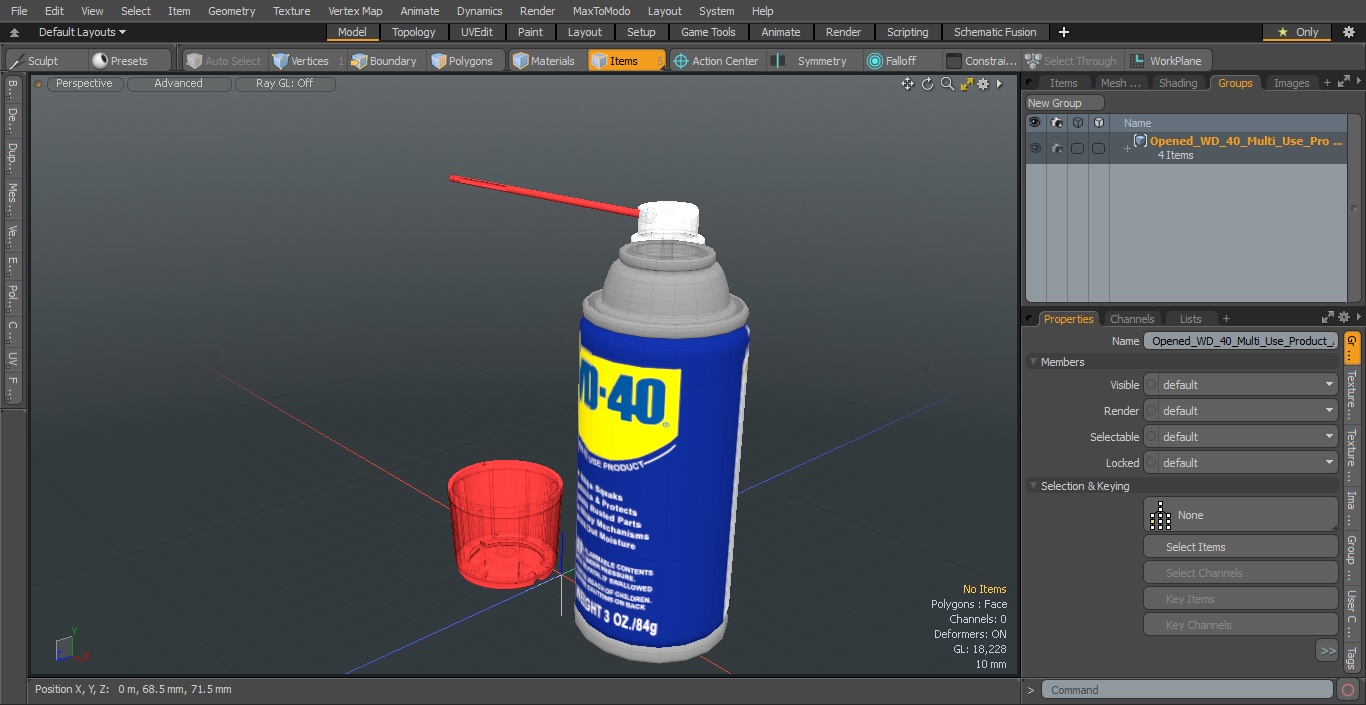Toggle visibility eye for Opened_WD_40 group

click(x=1035, y=148)
